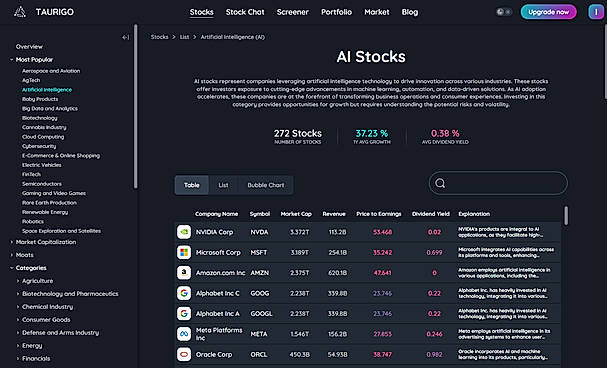This screenshot has width=607, height=368.
Task: Open the Stocks nav item
Action: 201,12
